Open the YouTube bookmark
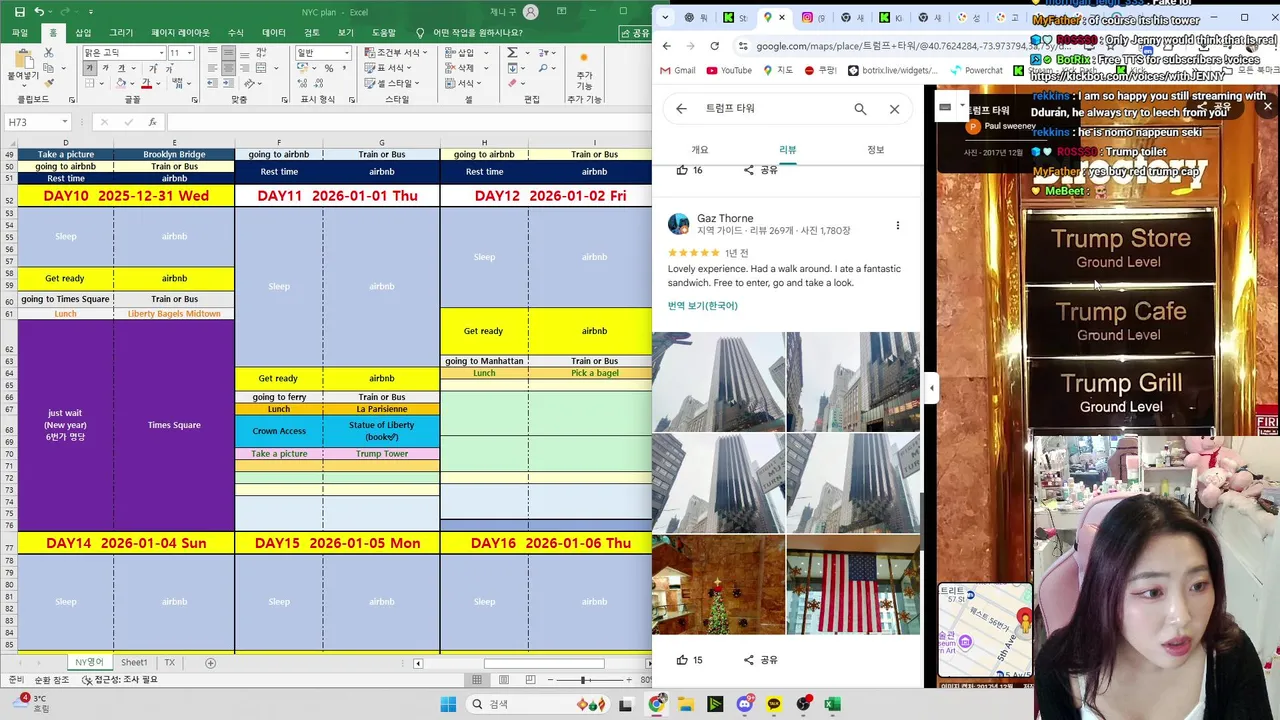Viewport: 1280px width, 720px height. click(729, 70)
